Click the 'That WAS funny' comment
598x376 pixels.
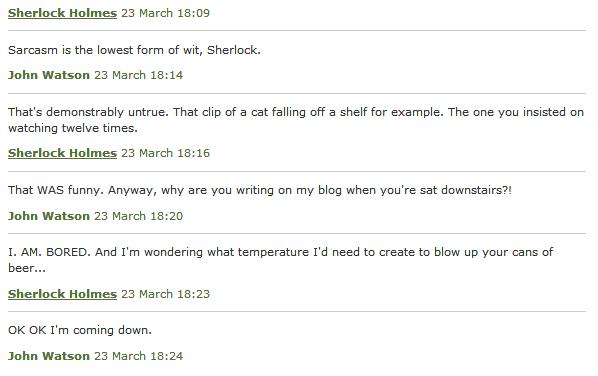pyautogui.click(x=260, y=190)
